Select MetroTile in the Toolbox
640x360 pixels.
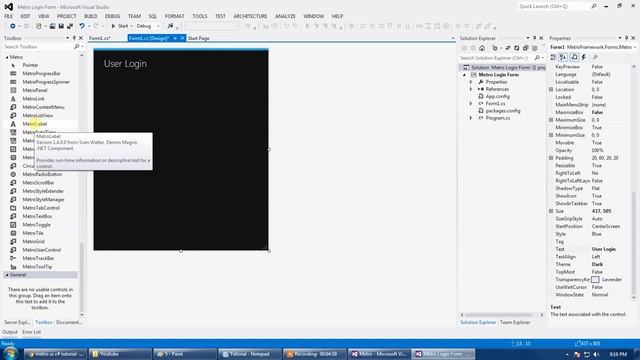[x=33, y=233]
